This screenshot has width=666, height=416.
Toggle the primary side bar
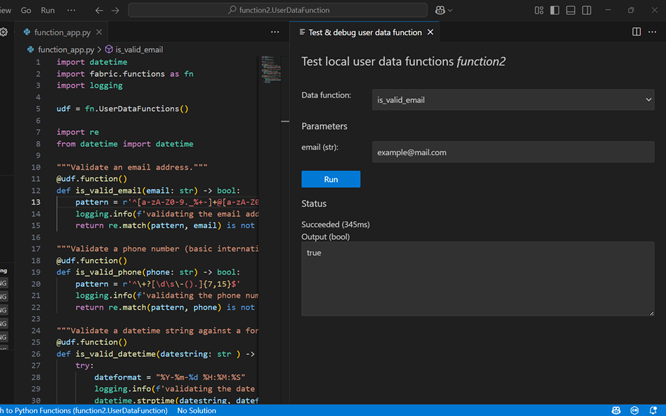point(555,10)
